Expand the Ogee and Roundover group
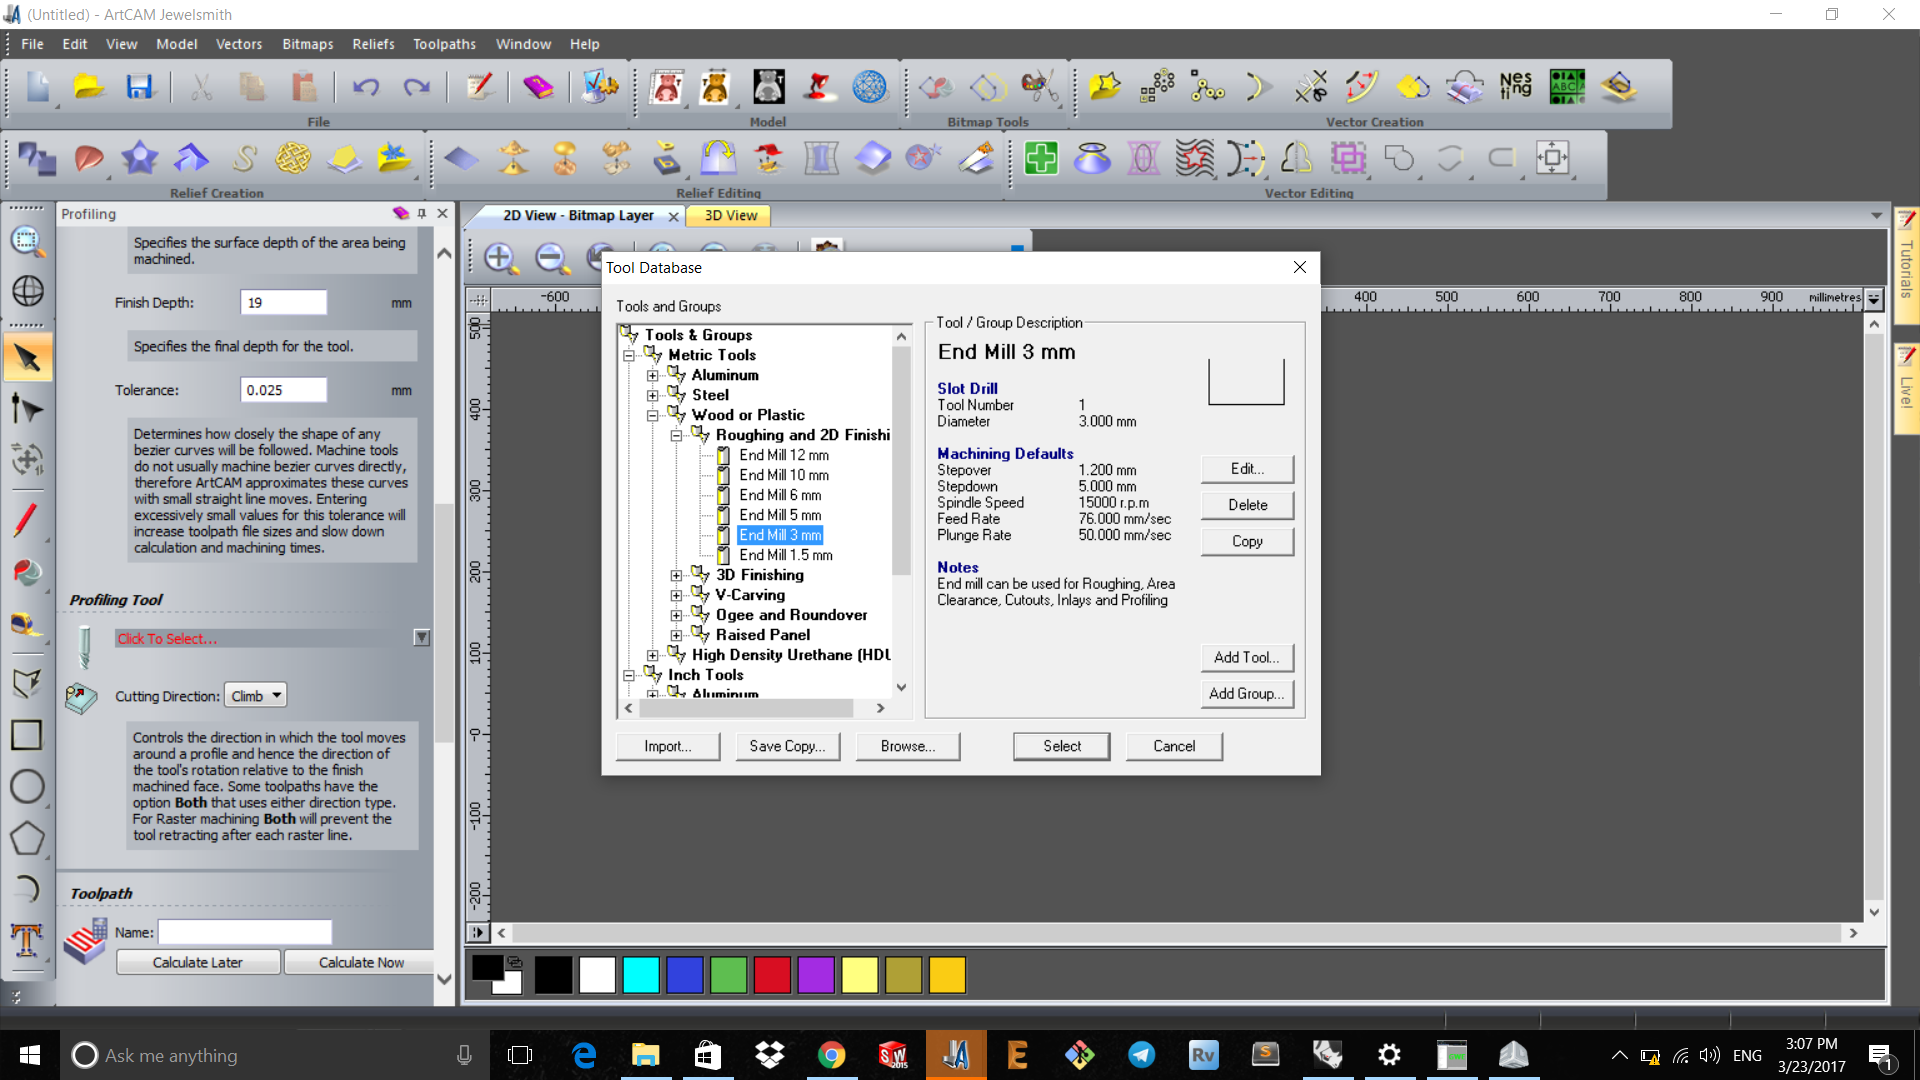Image resolution: width=1920 pixels, height=1080 pixels. tap(676, 615)
